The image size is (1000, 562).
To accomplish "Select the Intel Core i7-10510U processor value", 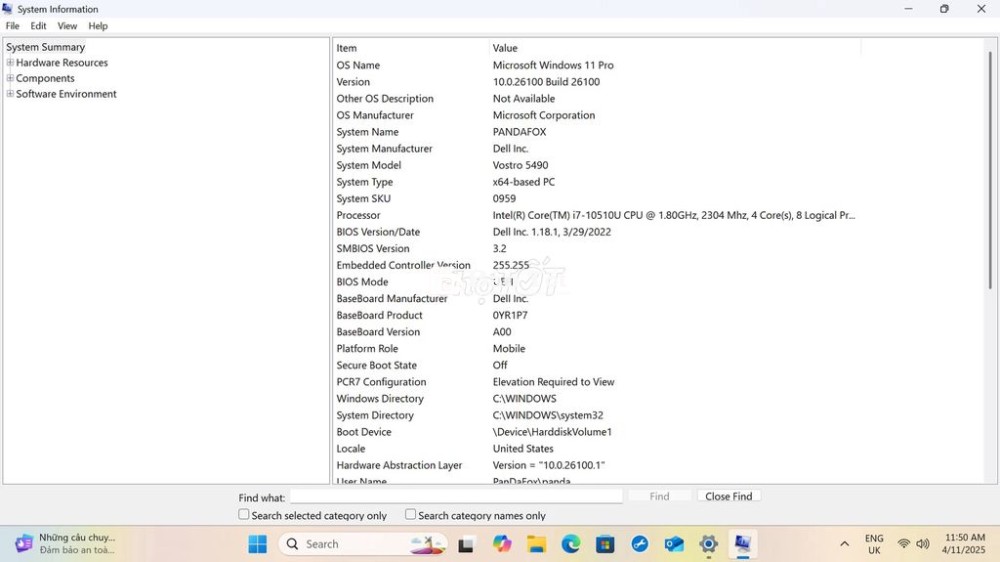I will pyautogui.click(x=673, y=215).
